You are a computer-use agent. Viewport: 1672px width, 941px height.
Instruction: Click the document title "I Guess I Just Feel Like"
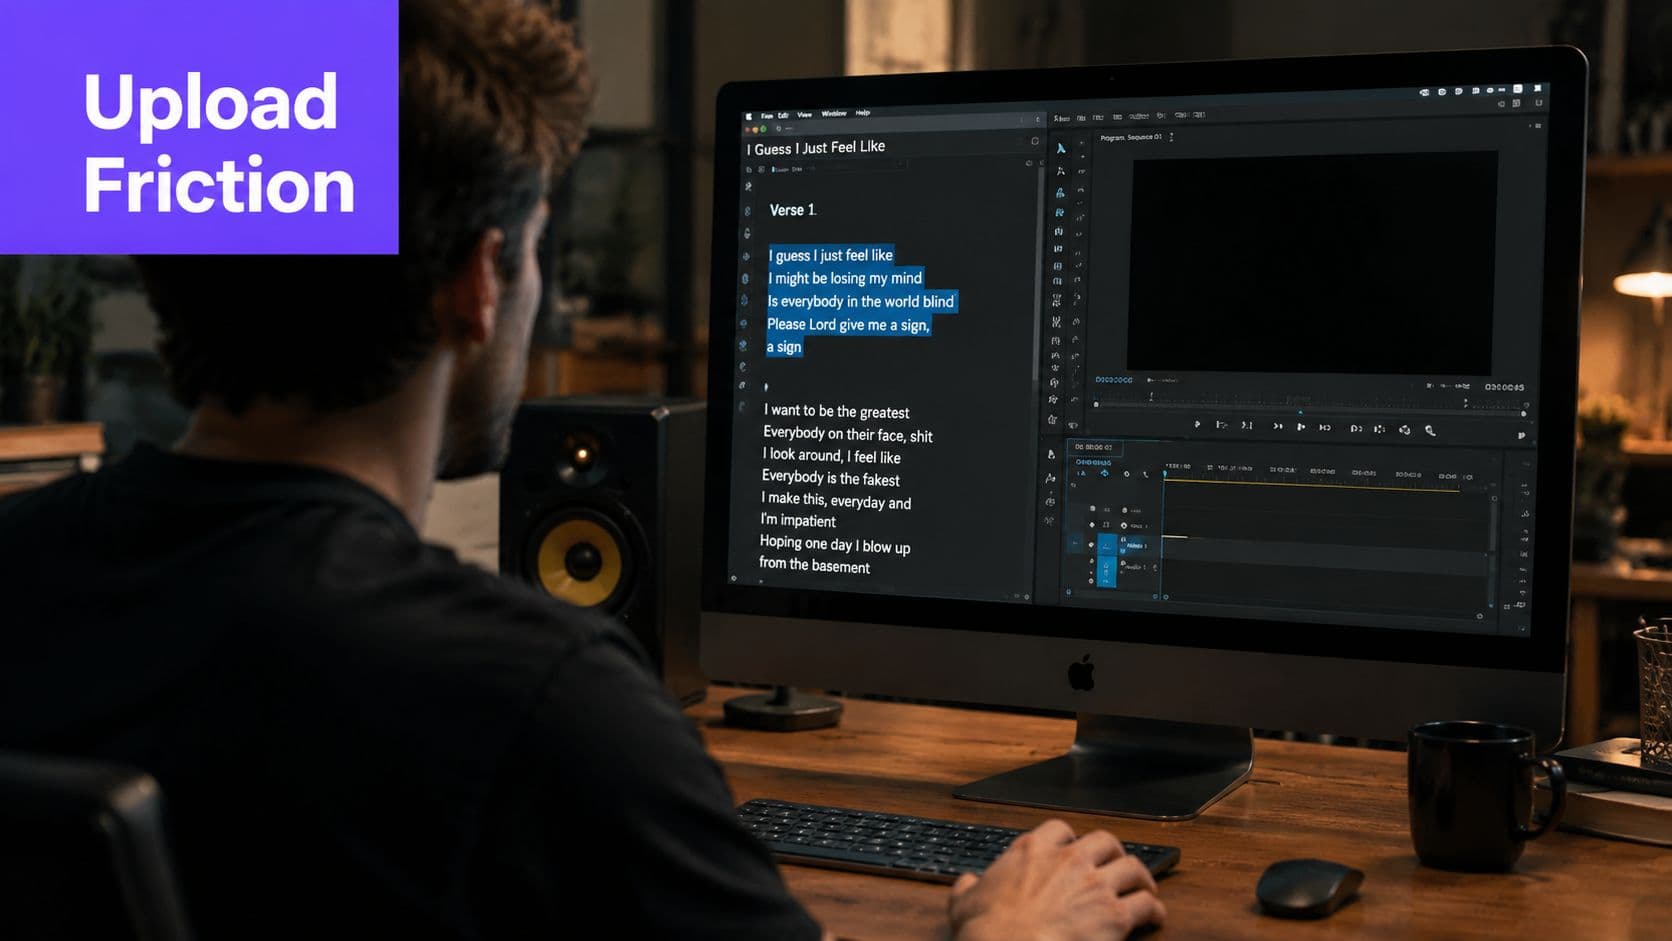[815, 148]
